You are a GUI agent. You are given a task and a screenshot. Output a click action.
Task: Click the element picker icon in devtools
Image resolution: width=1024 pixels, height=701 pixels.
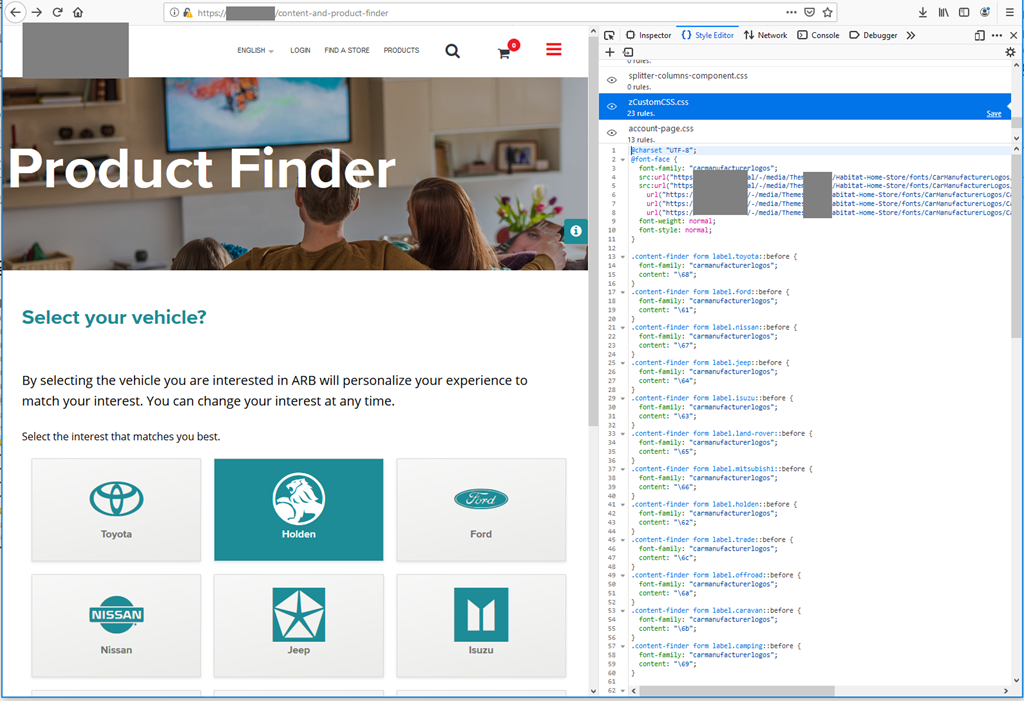coord(609,35)
